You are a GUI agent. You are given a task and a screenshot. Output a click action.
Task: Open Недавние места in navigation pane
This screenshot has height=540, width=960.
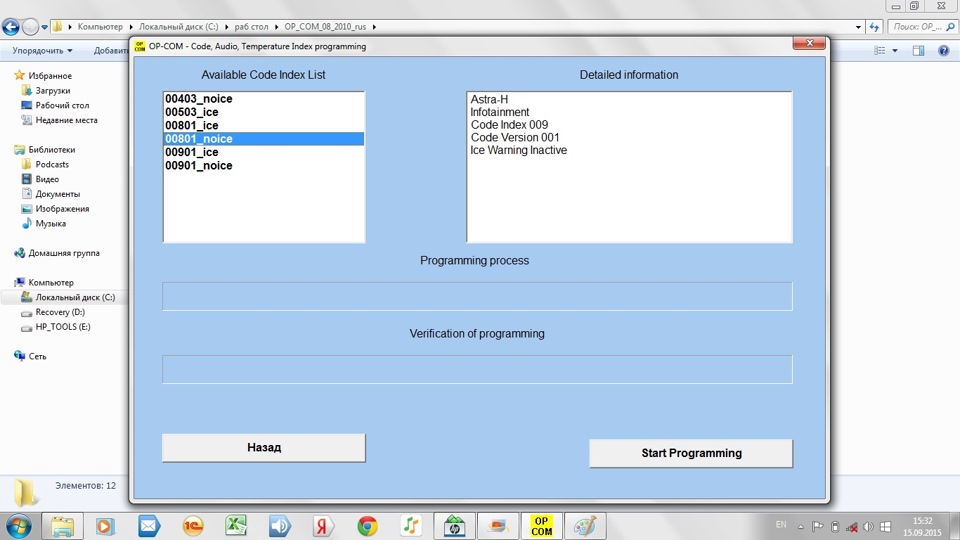66,120
